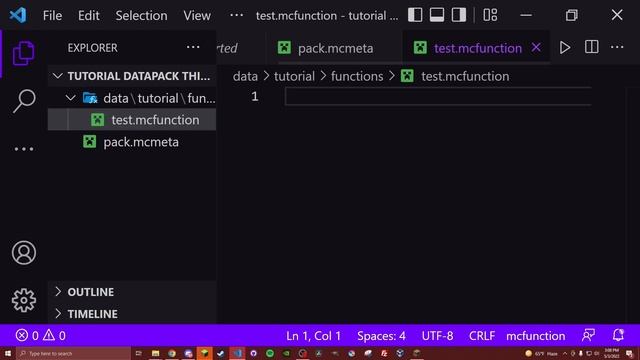This screenshot has height=360, width=640.
Task: Customize layout icon in title bar
Action: [x=490, y=16]
